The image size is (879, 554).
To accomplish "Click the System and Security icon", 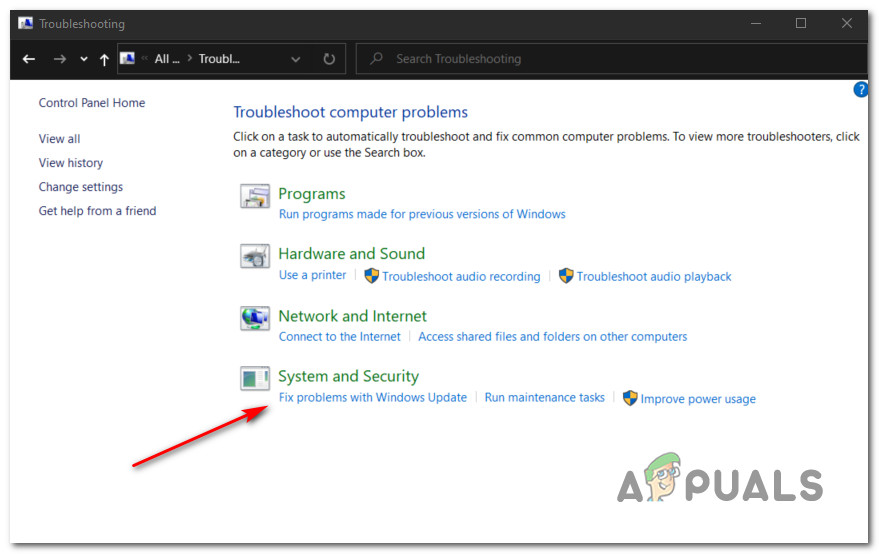I will pos(255,378).
